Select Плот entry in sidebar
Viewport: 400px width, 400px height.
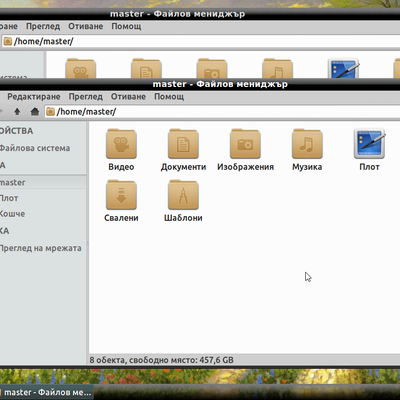[9, 198]
